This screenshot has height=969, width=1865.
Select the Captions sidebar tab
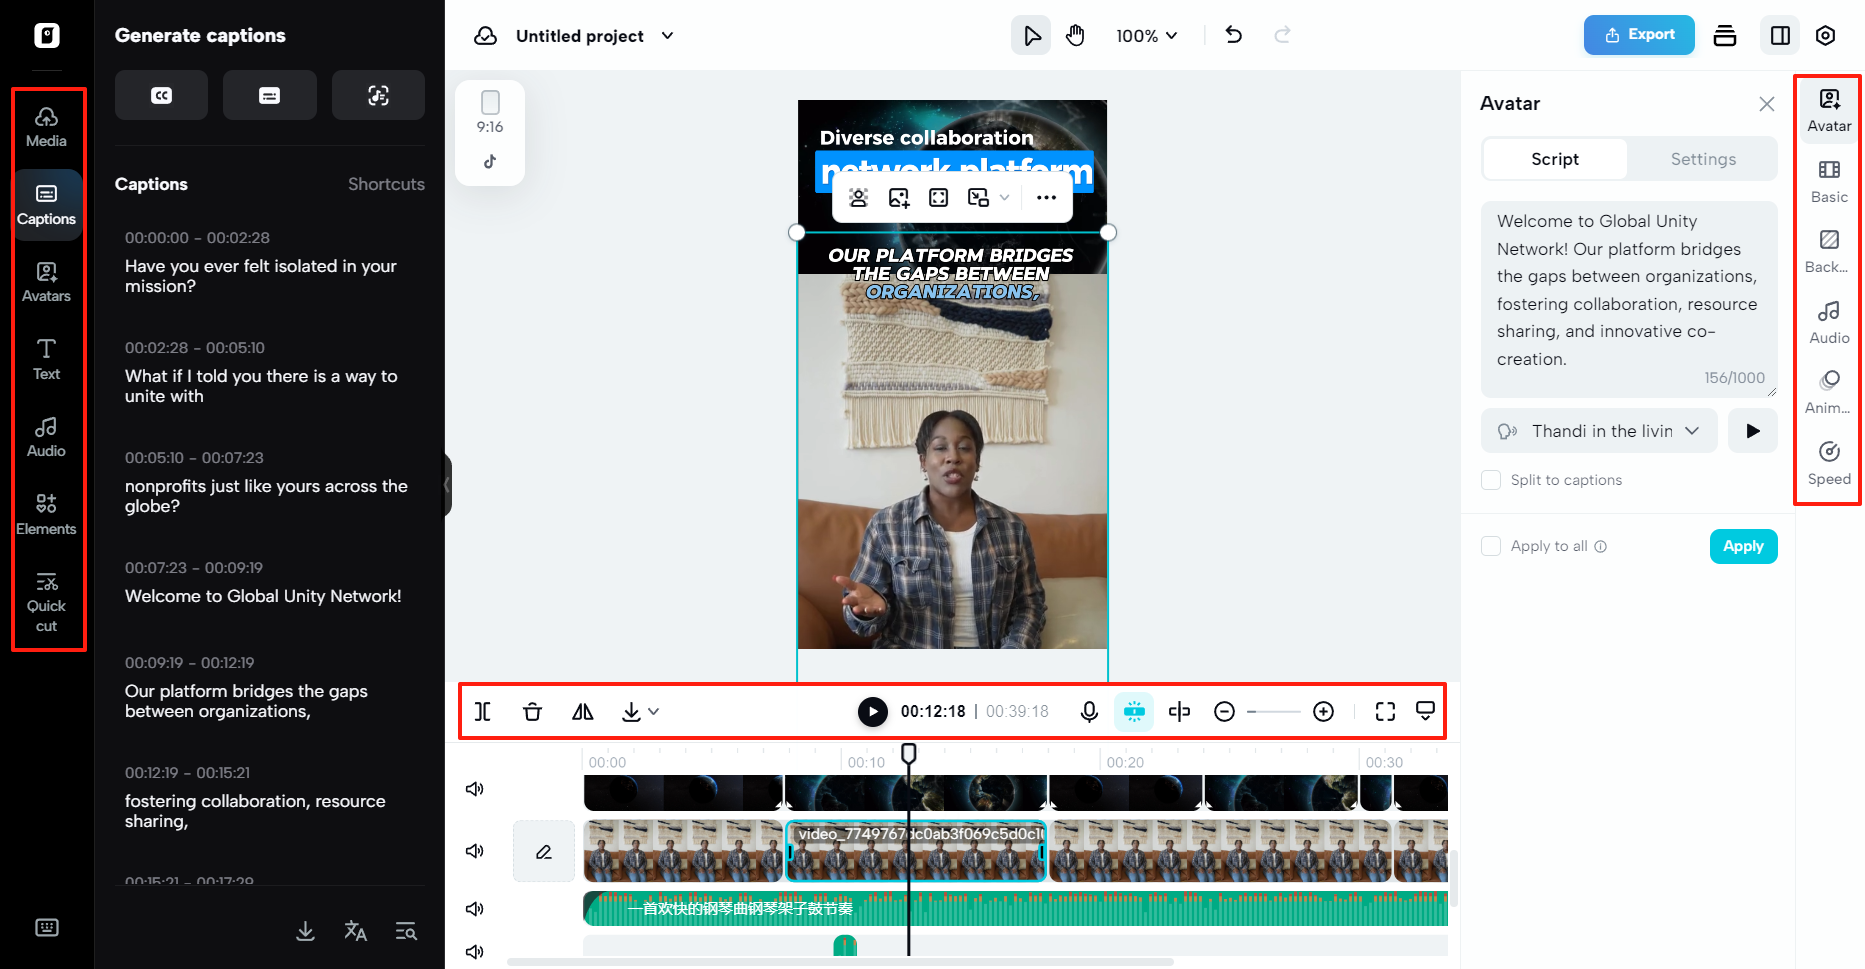tap(46, 205)
